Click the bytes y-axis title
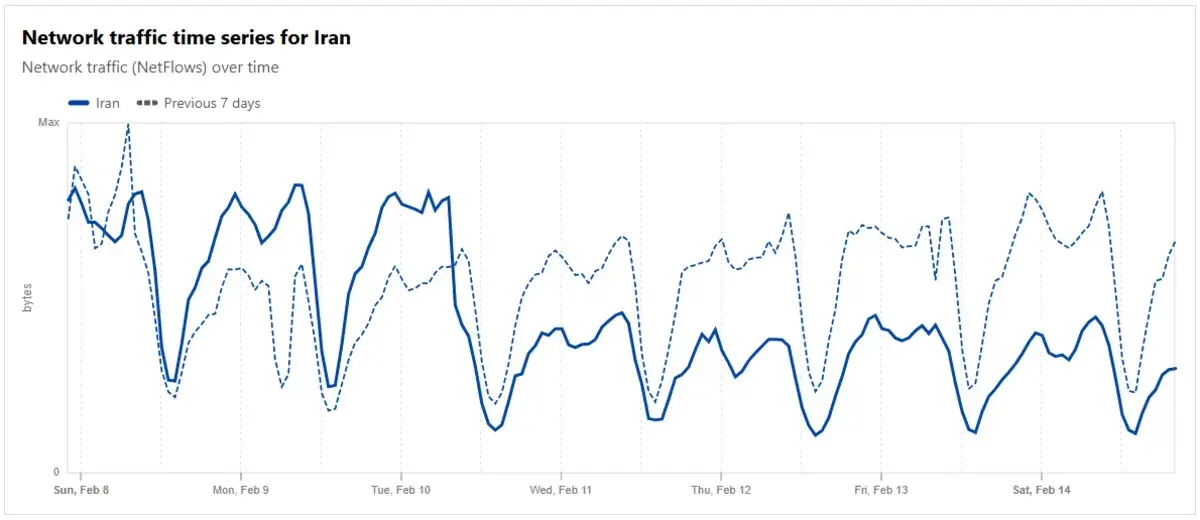The image size is (1200, 520). (x=28, y=297)
